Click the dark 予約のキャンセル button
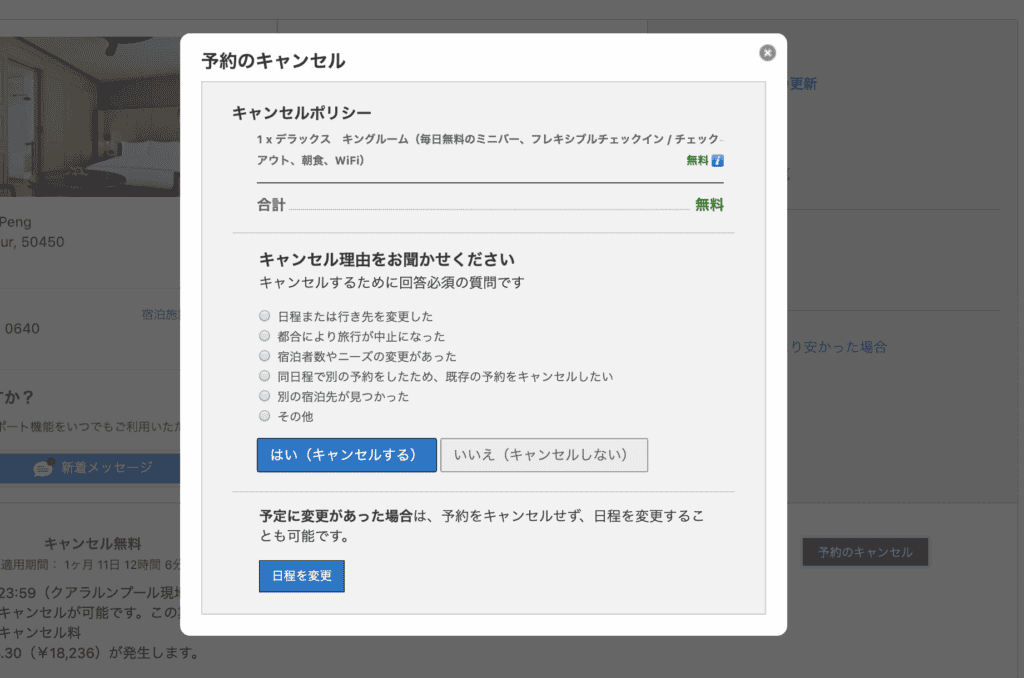 (865, 551)
